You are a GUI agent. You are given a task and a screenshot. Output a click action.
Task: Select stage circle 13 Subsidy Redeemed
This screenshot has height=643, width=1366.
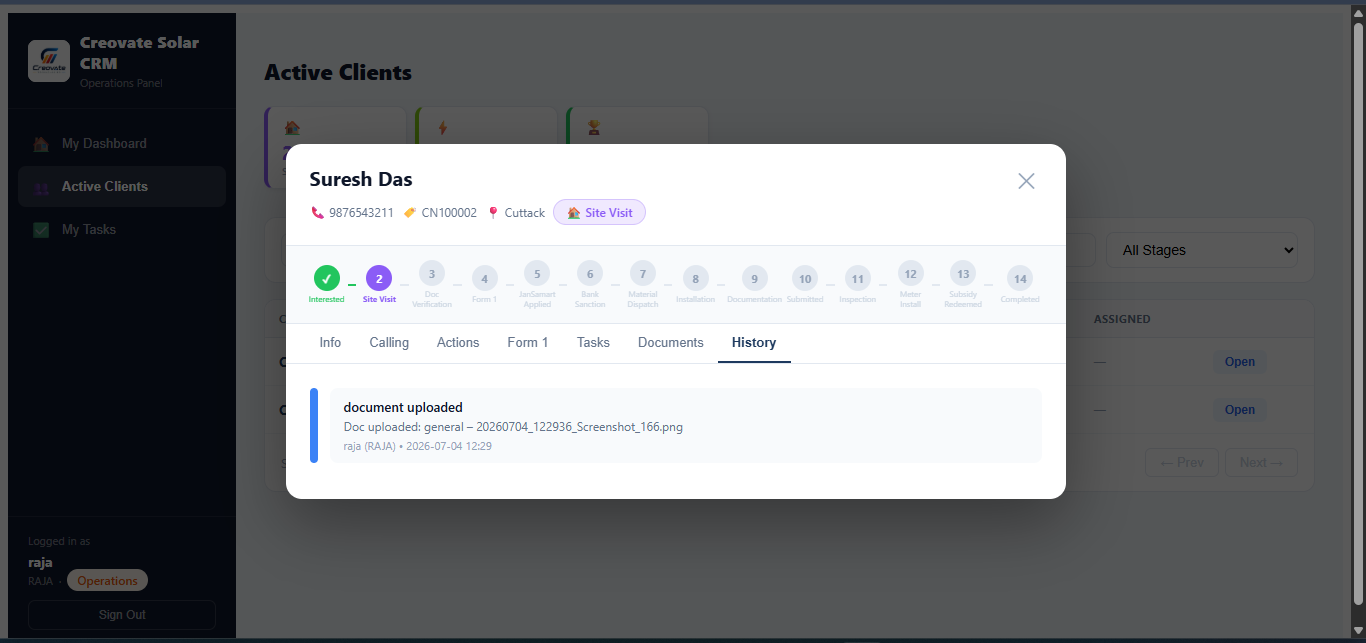pos(963,273)
